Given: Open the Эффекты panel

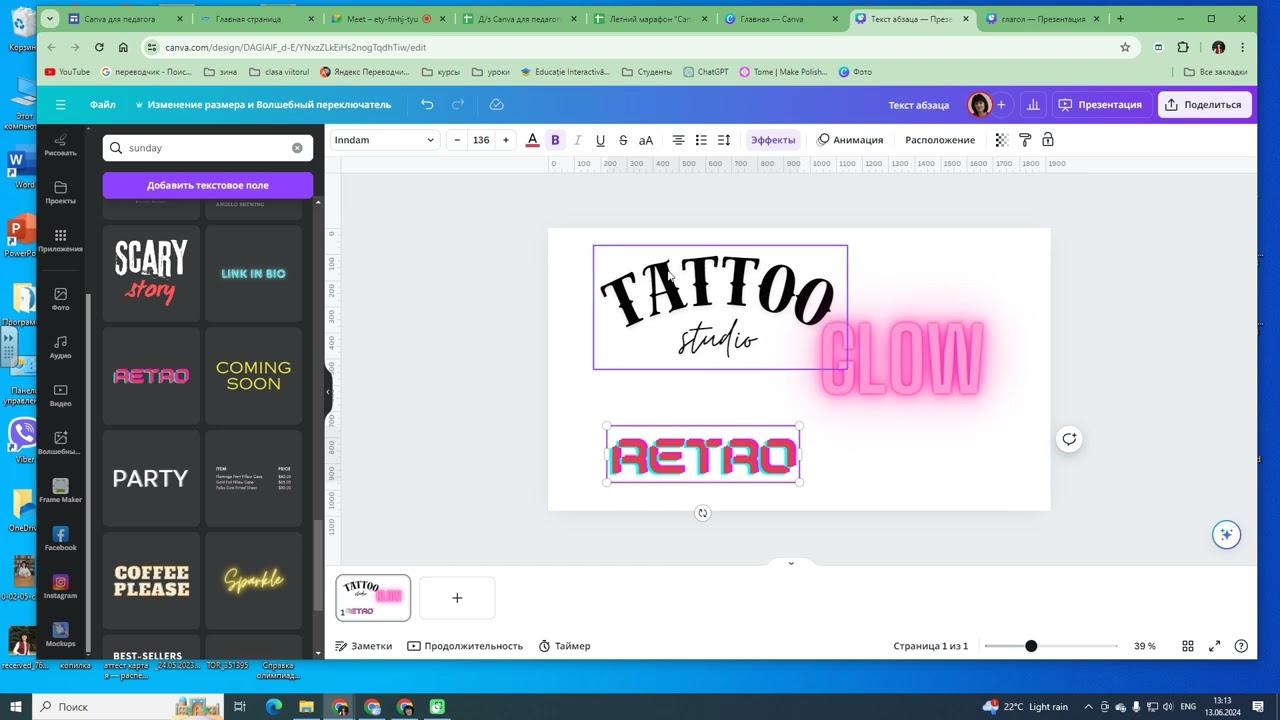Looking at the screenshot, I should [773, 140].
